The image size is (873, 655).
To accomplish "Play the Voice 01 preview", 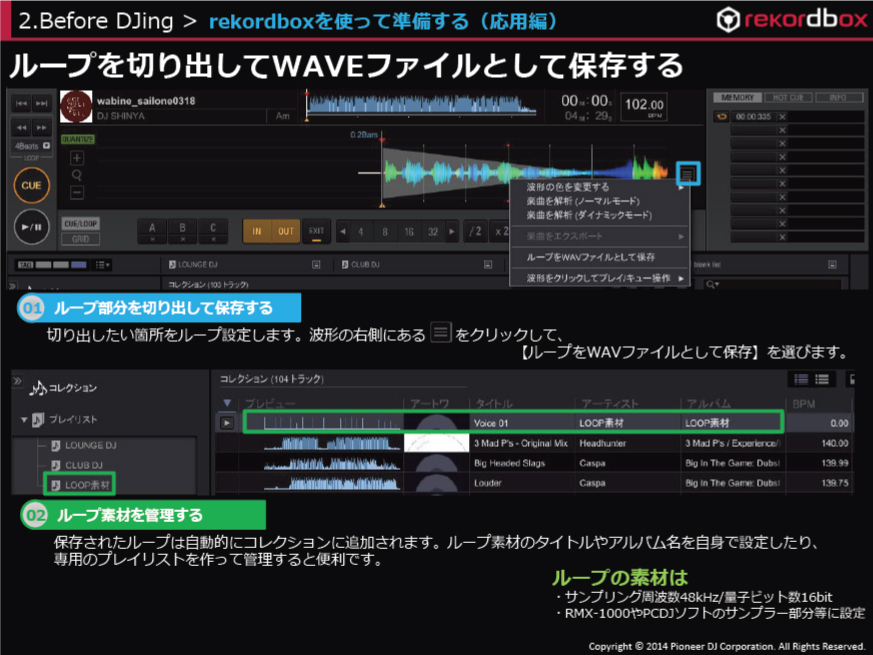I will [227, 423].
